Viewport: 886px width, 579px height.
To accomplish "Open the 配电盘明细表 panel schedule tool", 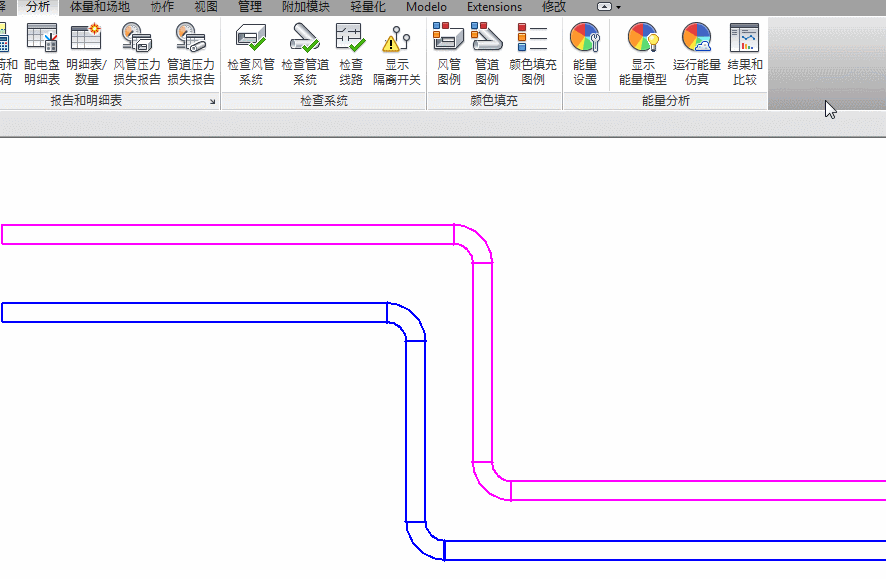I will (42, 54).
